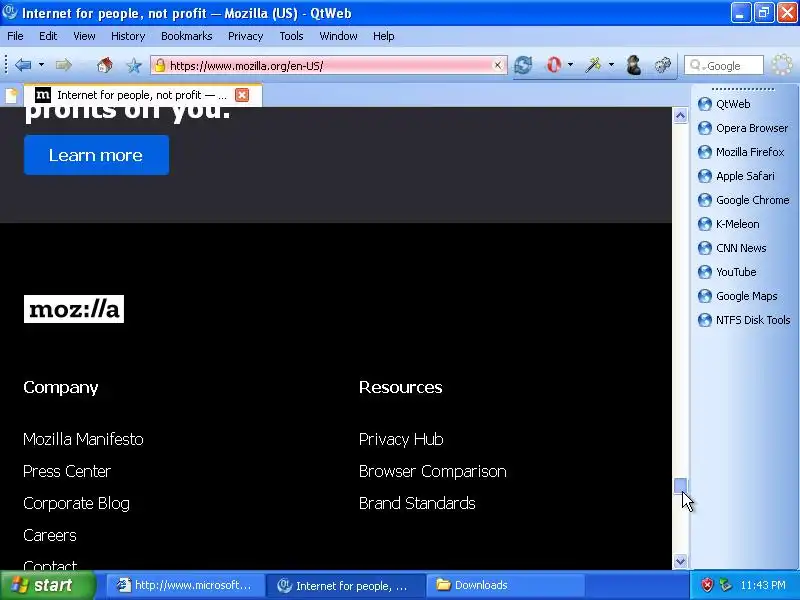Open the Brand Standards link
The height and width of the screenshot is (600, 800).
coord(417,504)
